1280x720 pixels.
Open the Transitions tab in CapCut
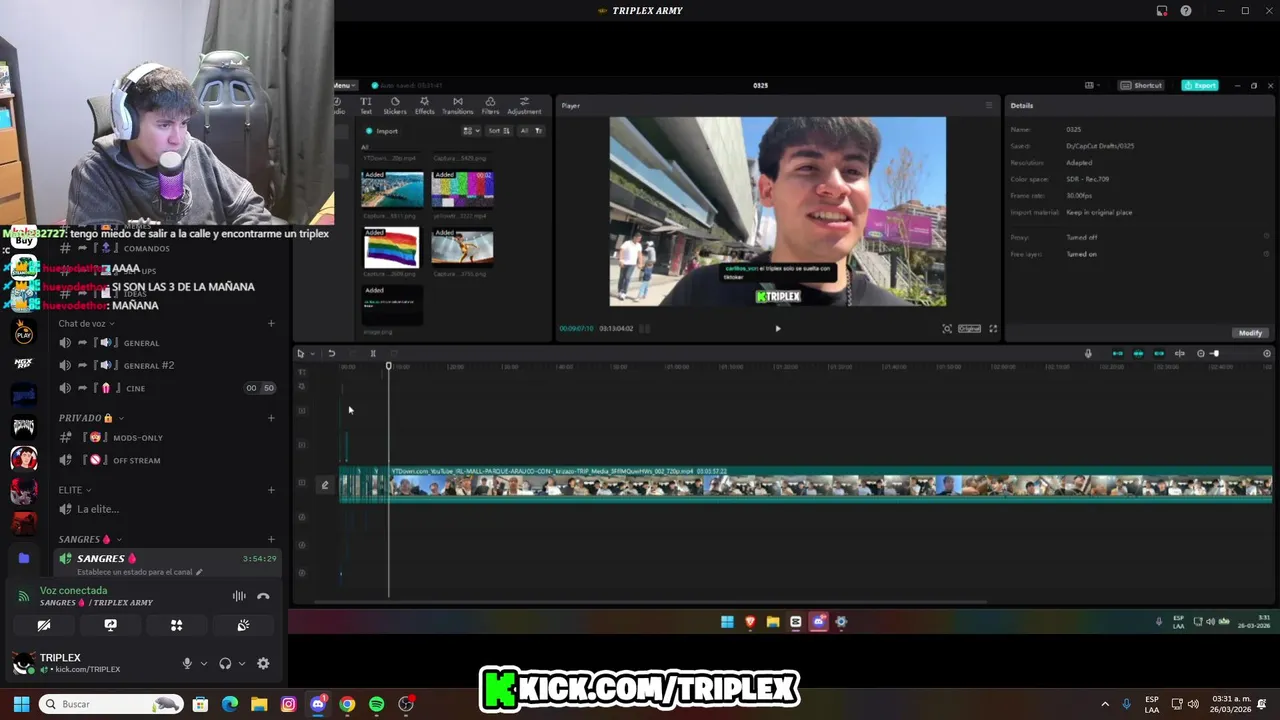tap(457, 105)
